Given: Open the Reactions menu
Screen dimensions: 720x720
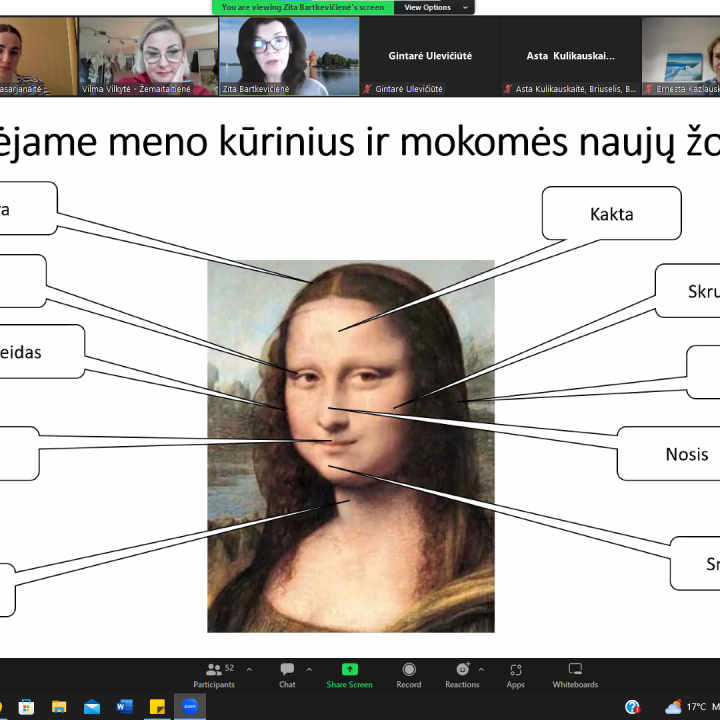Looking at the screenshot, I should point(462,675).
